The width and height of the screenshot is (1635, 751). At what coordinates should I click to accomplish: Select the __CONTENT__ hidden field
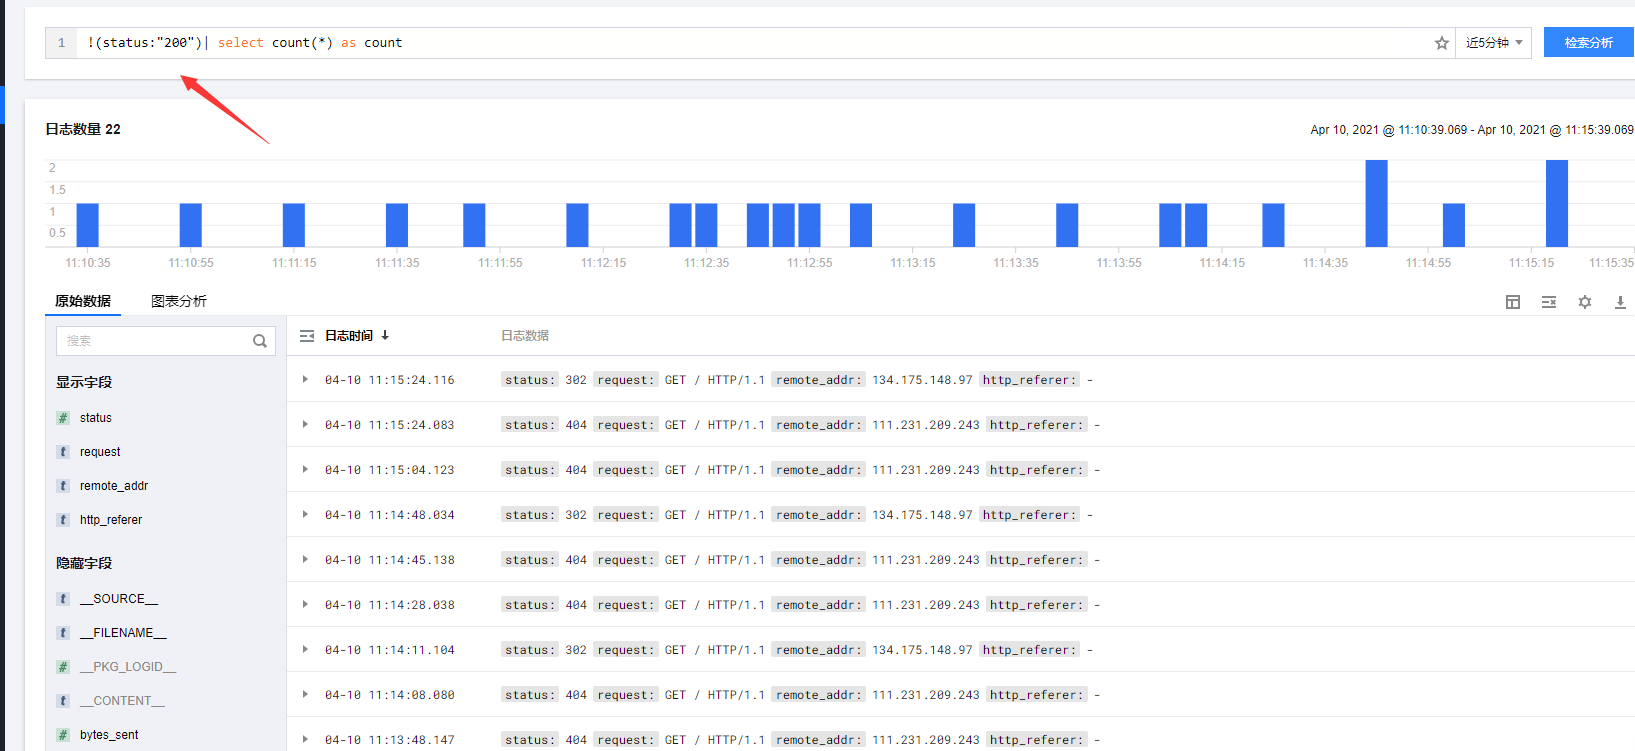click(122, 701)
